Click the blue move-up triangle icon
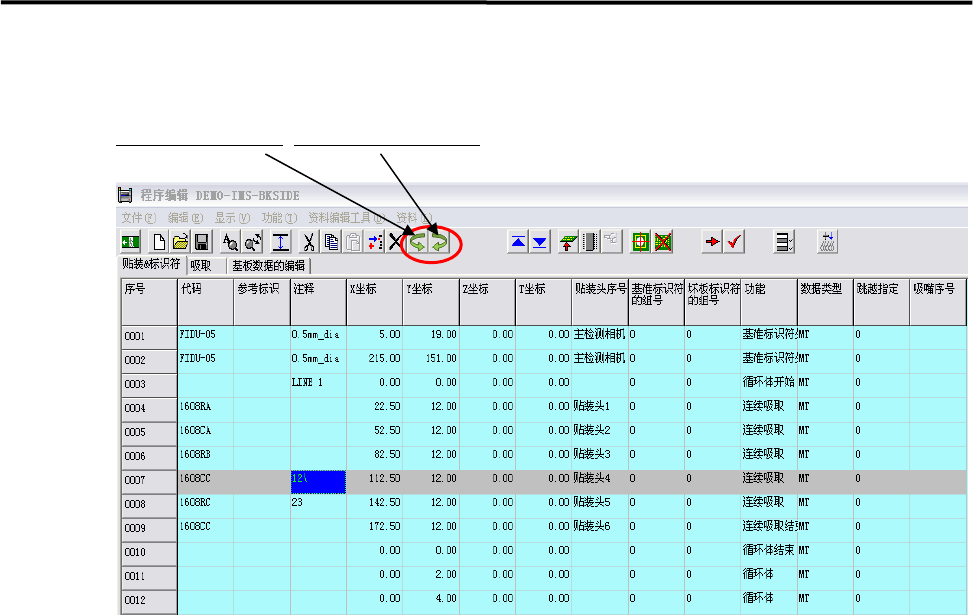The height and width of the screenshot is (615, 973). point(518,241)
